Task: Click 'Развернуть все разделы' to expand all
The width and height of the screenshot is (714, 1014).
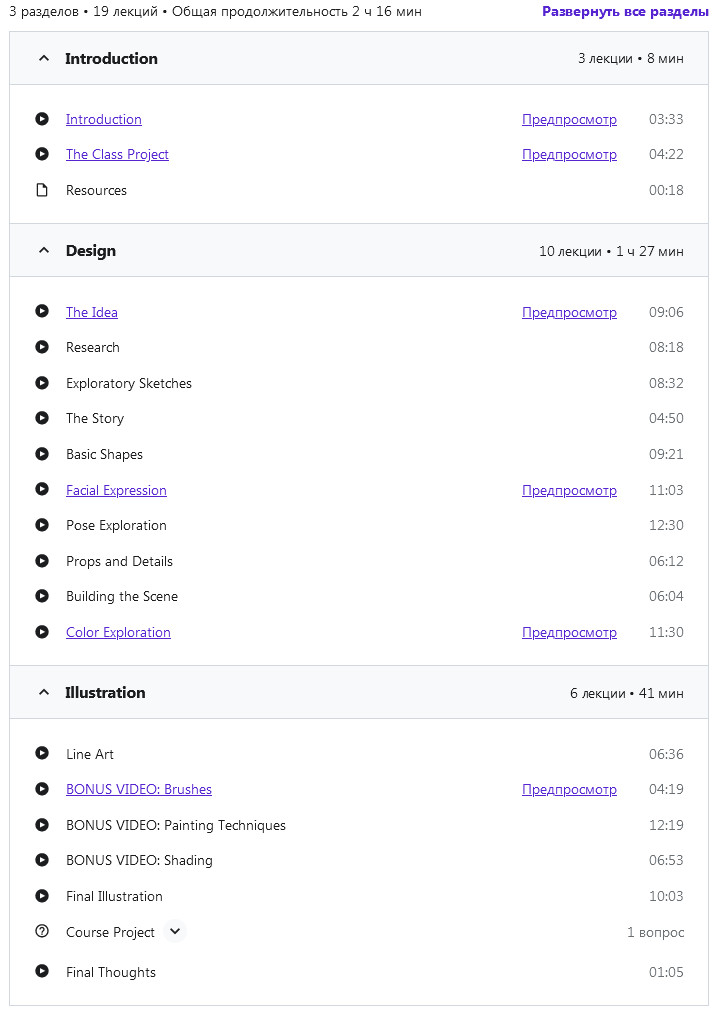Action: 625,12
